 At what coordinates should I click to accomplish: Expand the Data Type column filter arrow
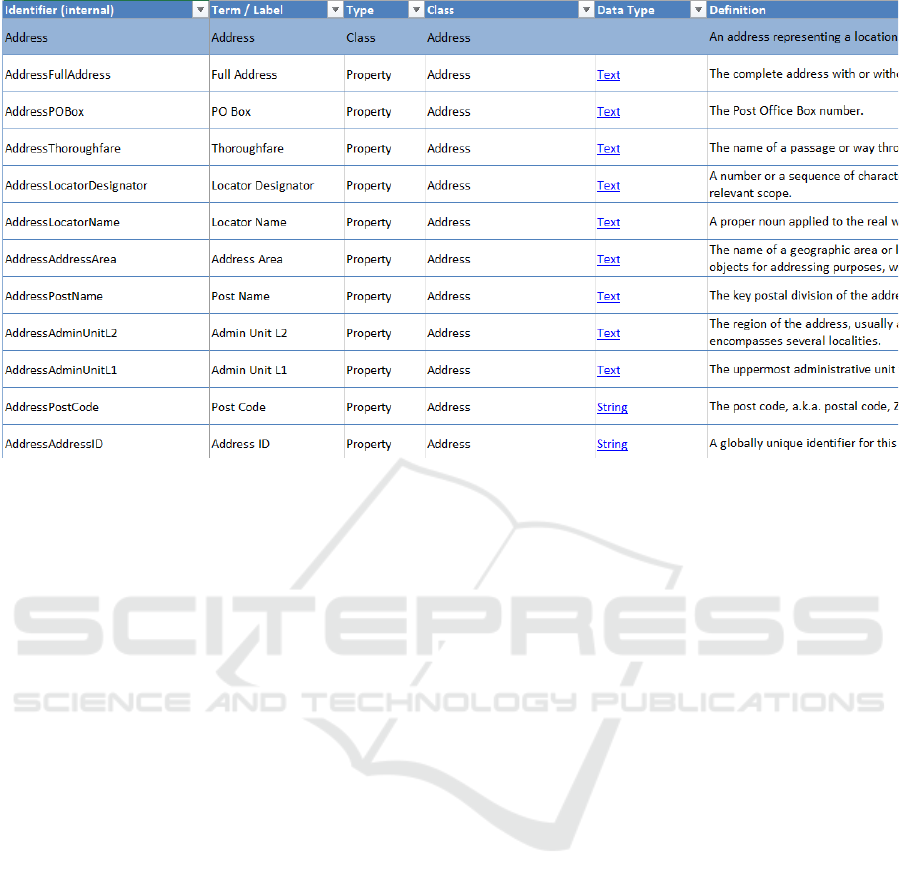[698, 10]
